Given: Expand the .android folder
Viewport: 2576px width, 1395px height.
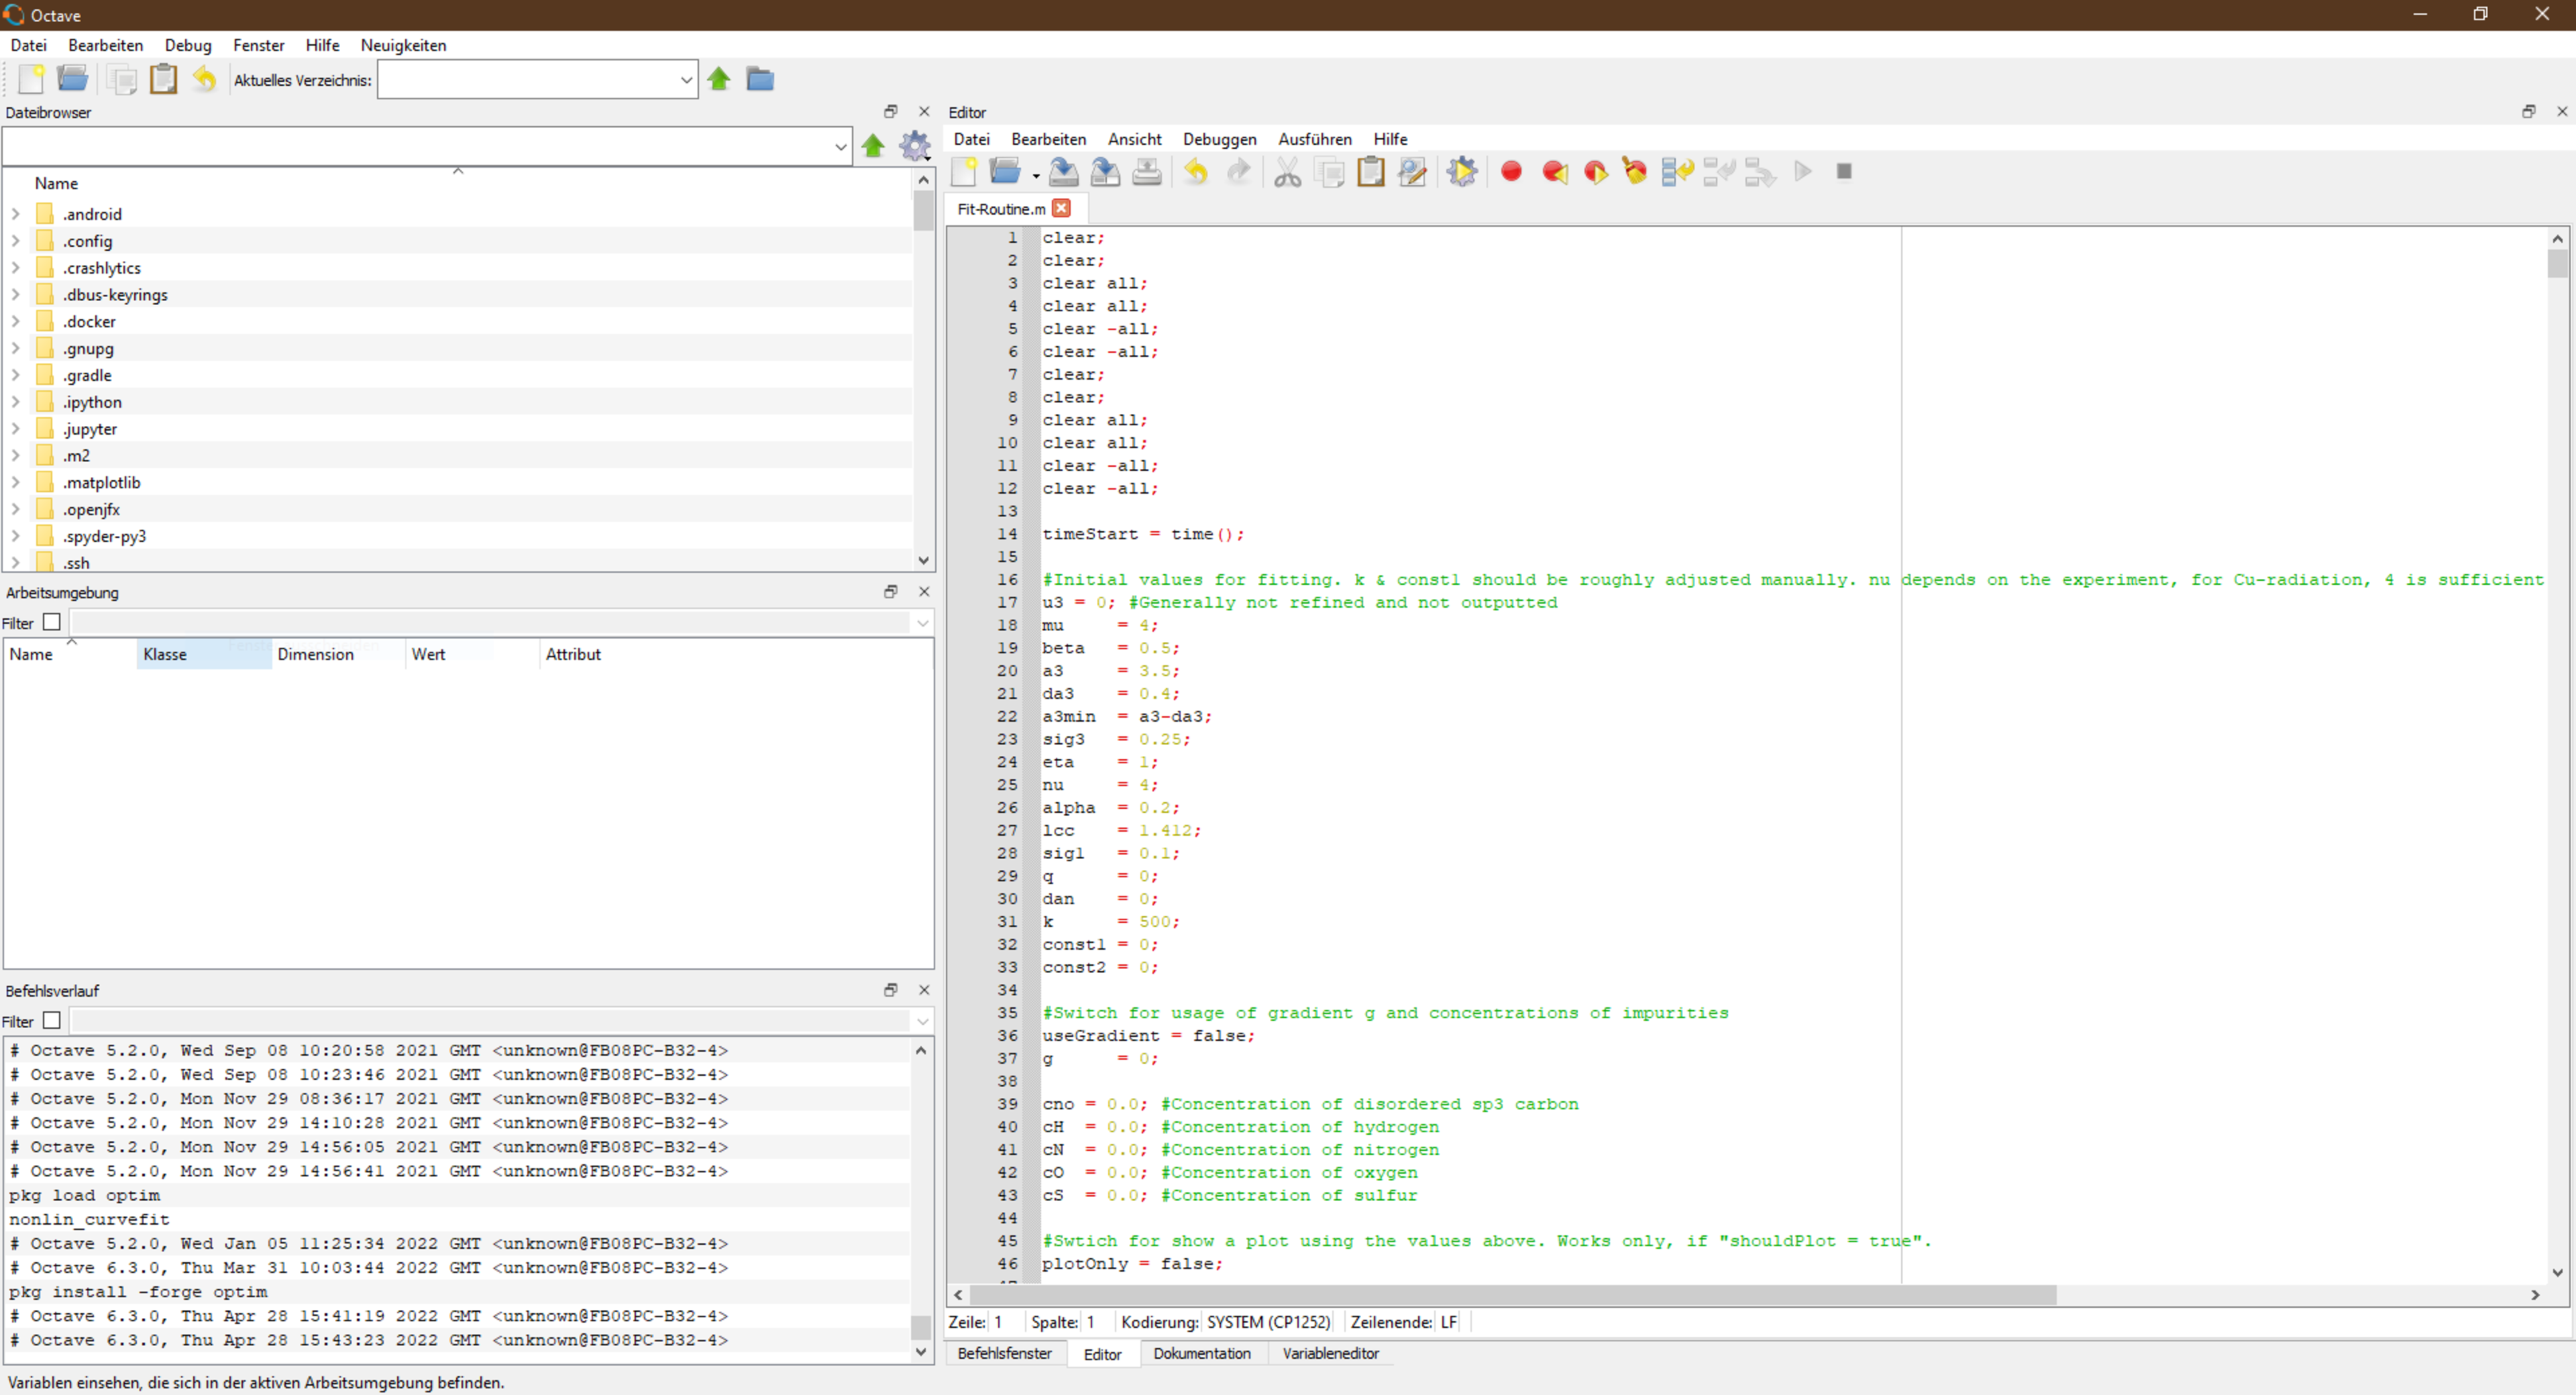Looking at the screenshot, I should [15, 214].
